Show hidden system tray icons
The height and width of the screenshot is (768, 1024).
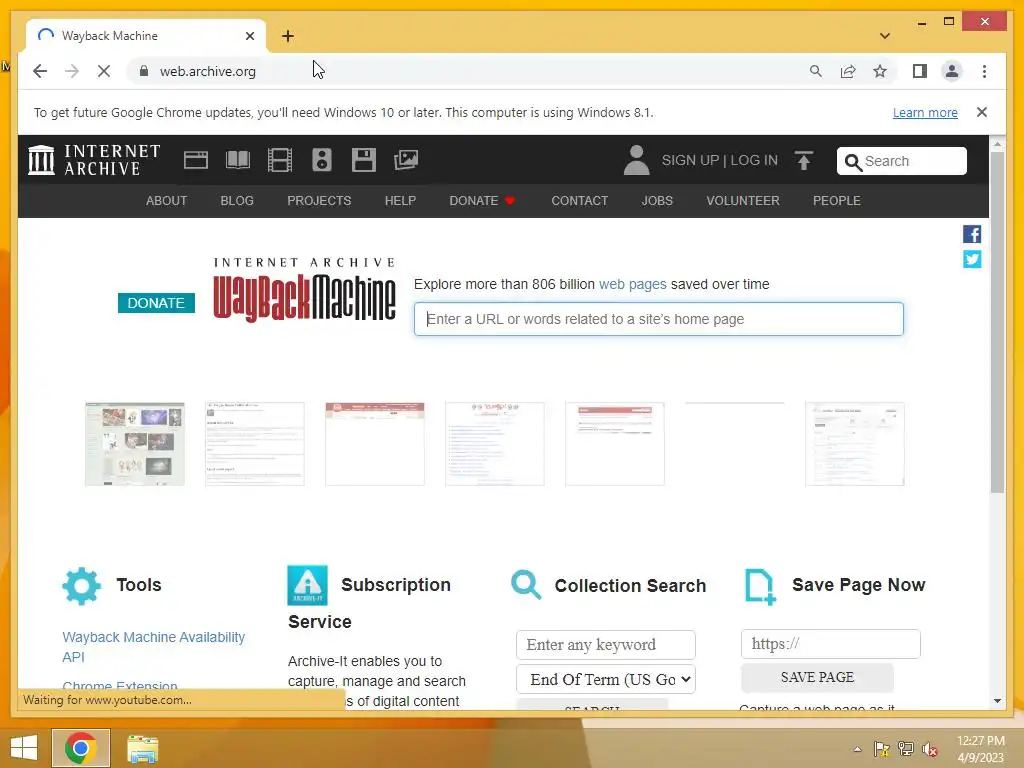point(857,749)
